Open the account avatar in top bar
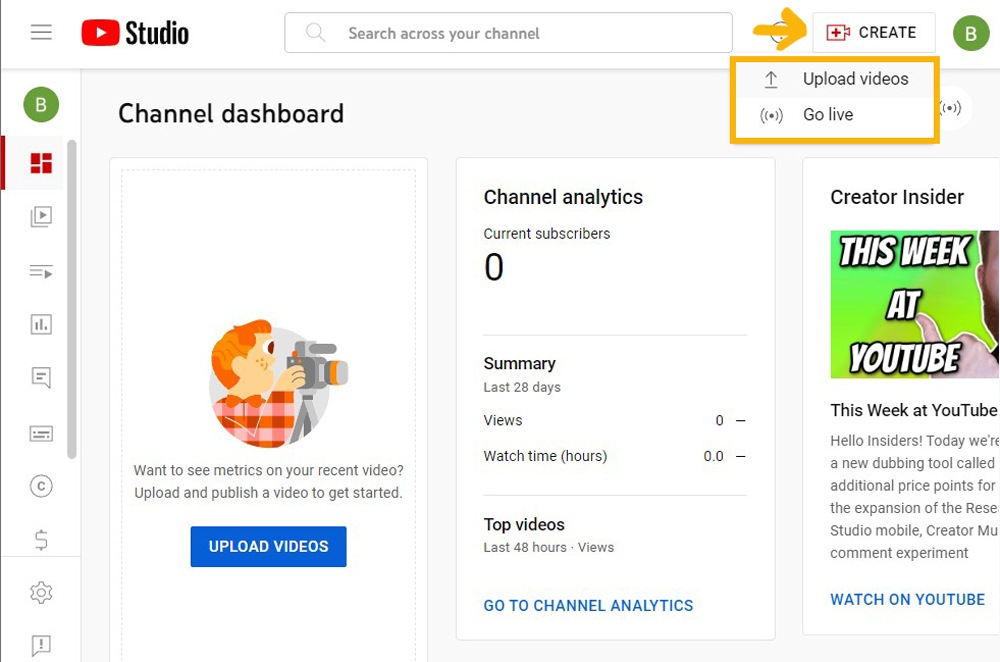 (x=971, y=33)
